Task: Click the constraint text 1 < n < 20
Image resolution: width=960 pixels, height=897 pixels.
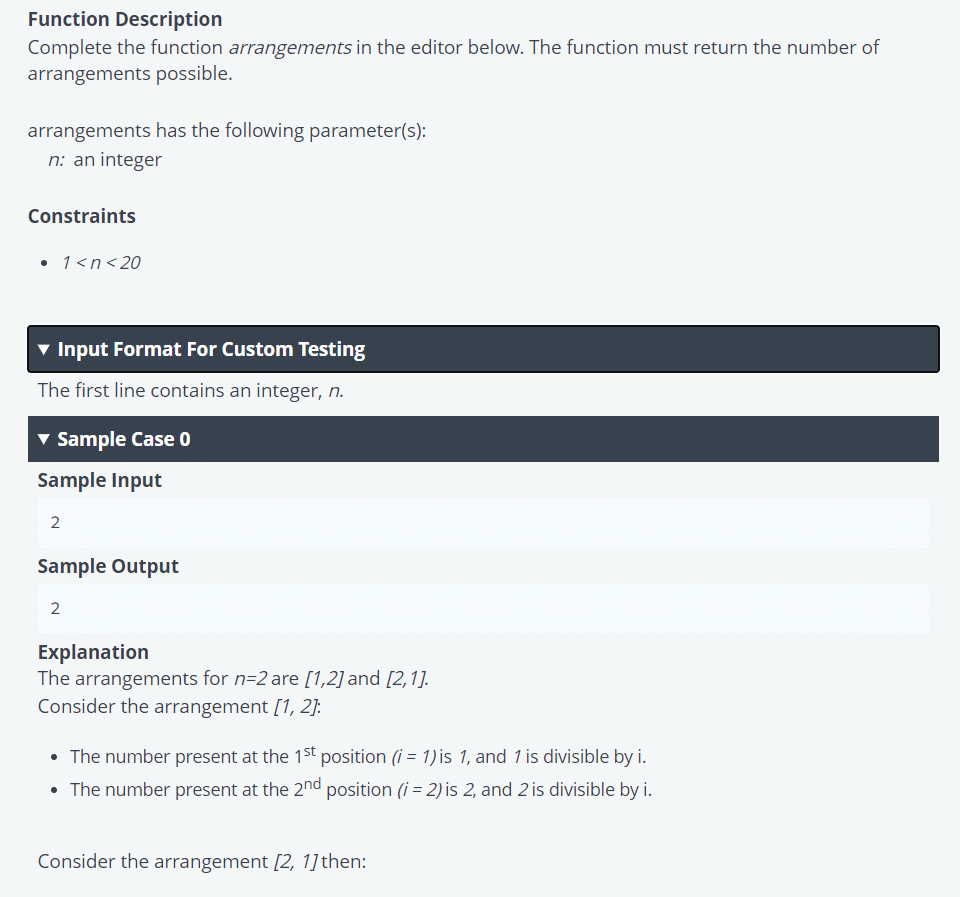Action: point(101,263)
